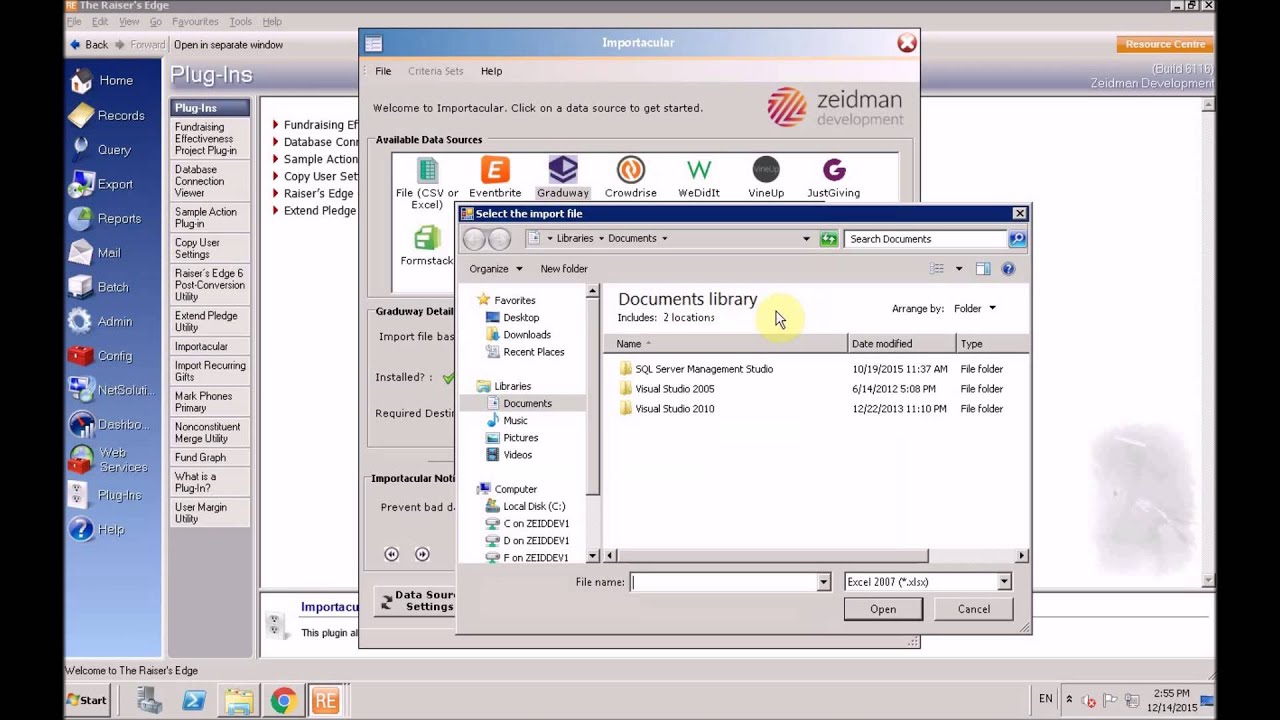Open the Arrange by Folder dropdown
The width and height of the screenshot is (1280, 720).
click(975, 308)
